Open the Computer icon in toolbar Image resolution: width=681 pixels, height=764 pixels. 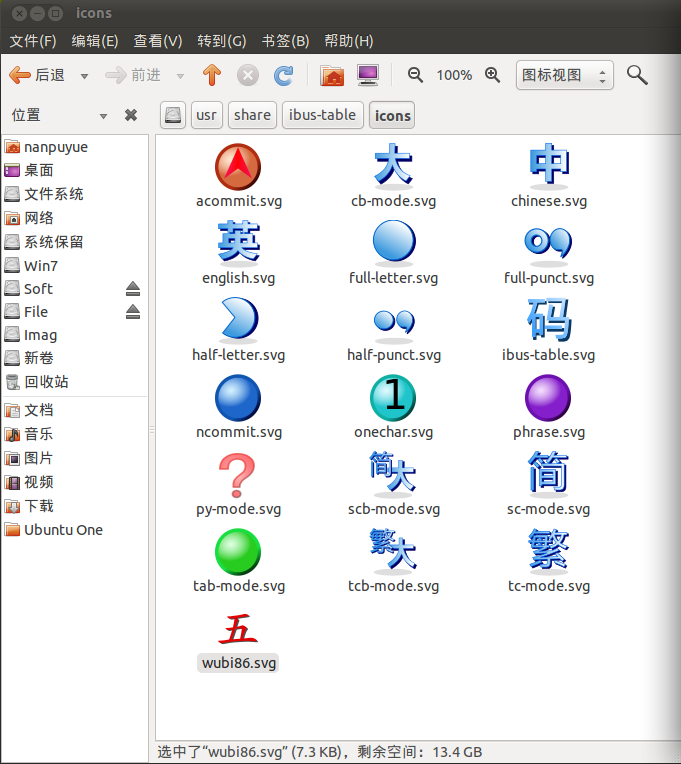[x=368, y=76]
